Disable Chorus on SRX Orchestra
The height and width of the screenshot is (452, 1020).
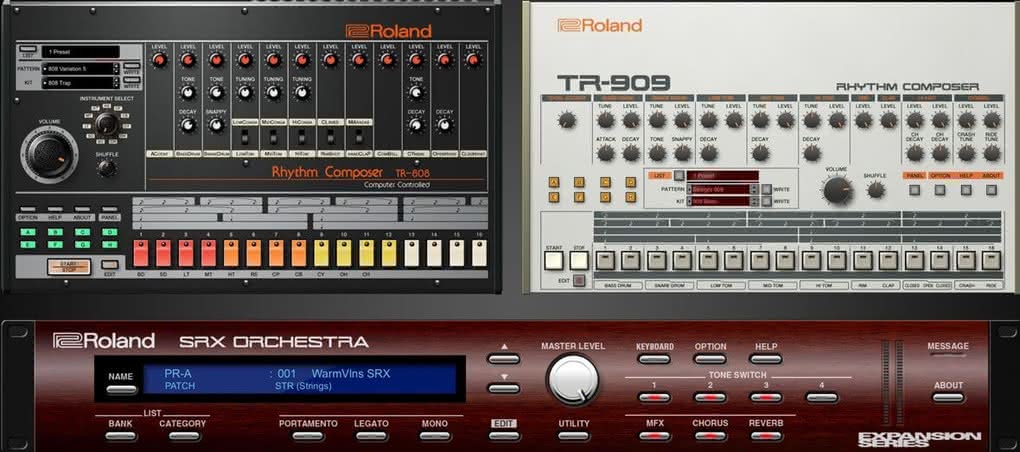[x=710, y=436]
